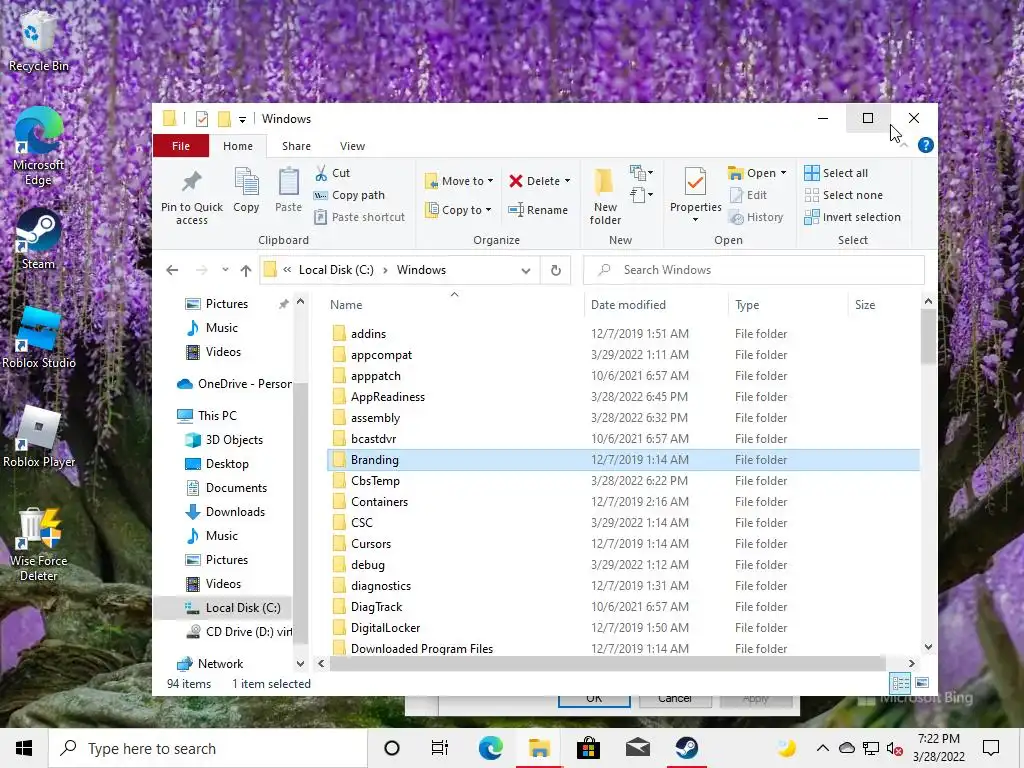Open Customize Quick Access Toolbar dropdown
The width and height of the screenshot is (1024, 768).
click(x=242, y=119)
